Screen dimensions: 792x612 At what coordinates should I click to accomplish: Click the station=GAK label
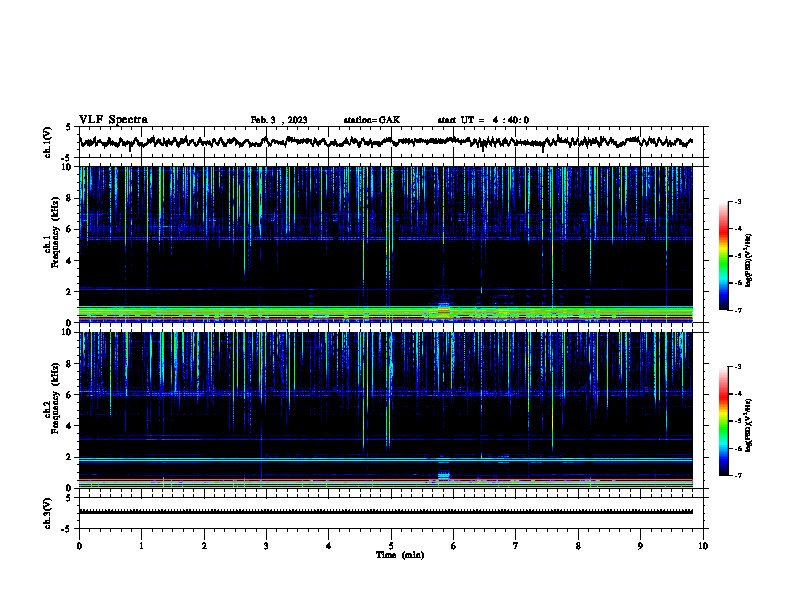[372, 120]
